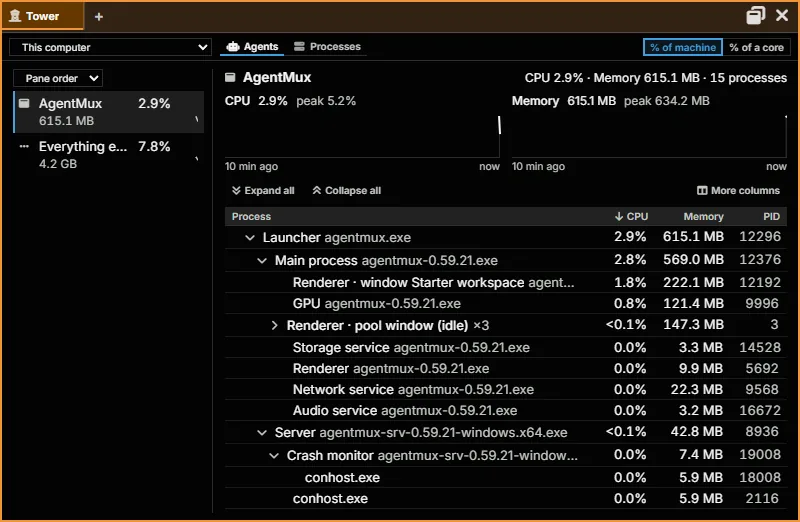Click the server icon on Processes tab
Viewport: 800px width, 522px height.
click(299, 46)
